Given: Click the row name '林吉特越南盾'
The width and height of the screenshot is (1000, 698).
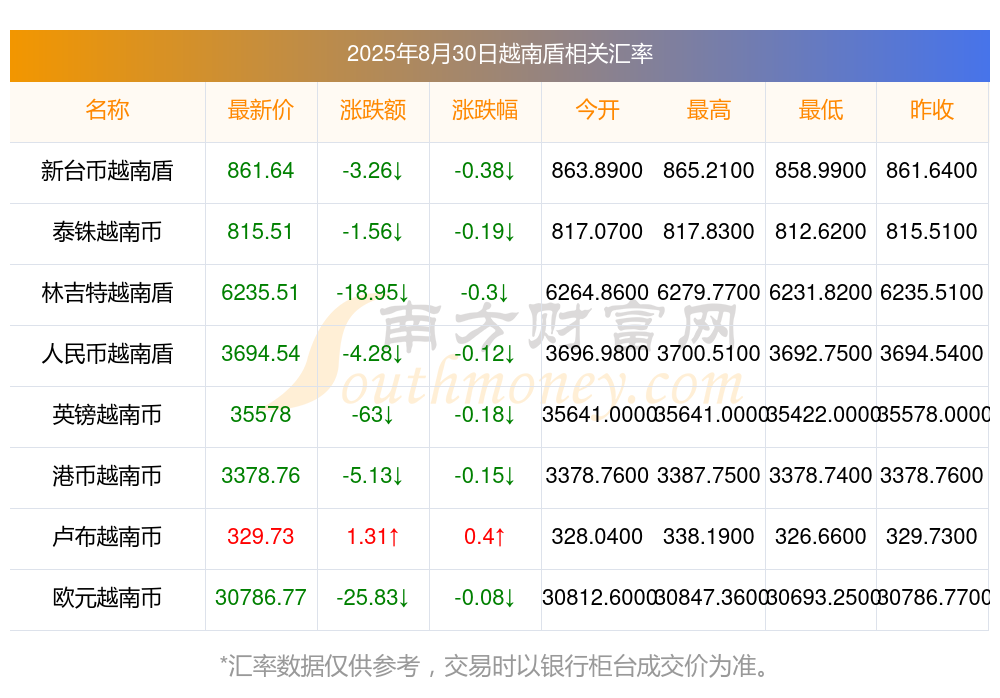Looking at the screenshot, I should coord(107,293).
